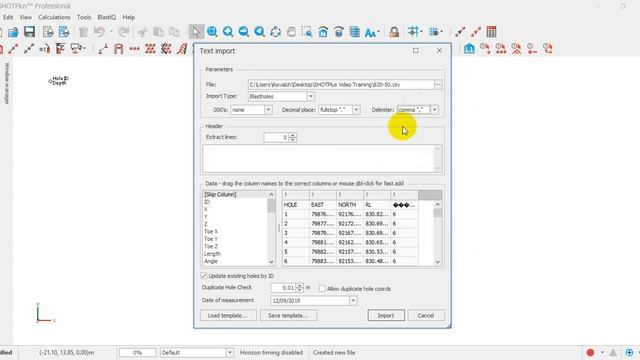Open the Tools menu
640x360 pixels.
[x=84, y=17]
